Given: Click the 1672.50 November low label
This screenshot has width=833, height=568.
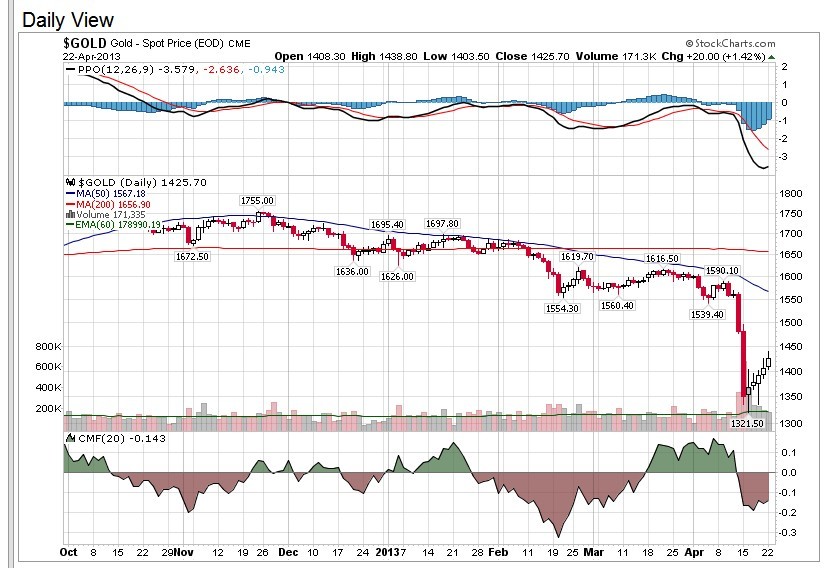Looking at the screenshot, I should click(x=191, y=257).
